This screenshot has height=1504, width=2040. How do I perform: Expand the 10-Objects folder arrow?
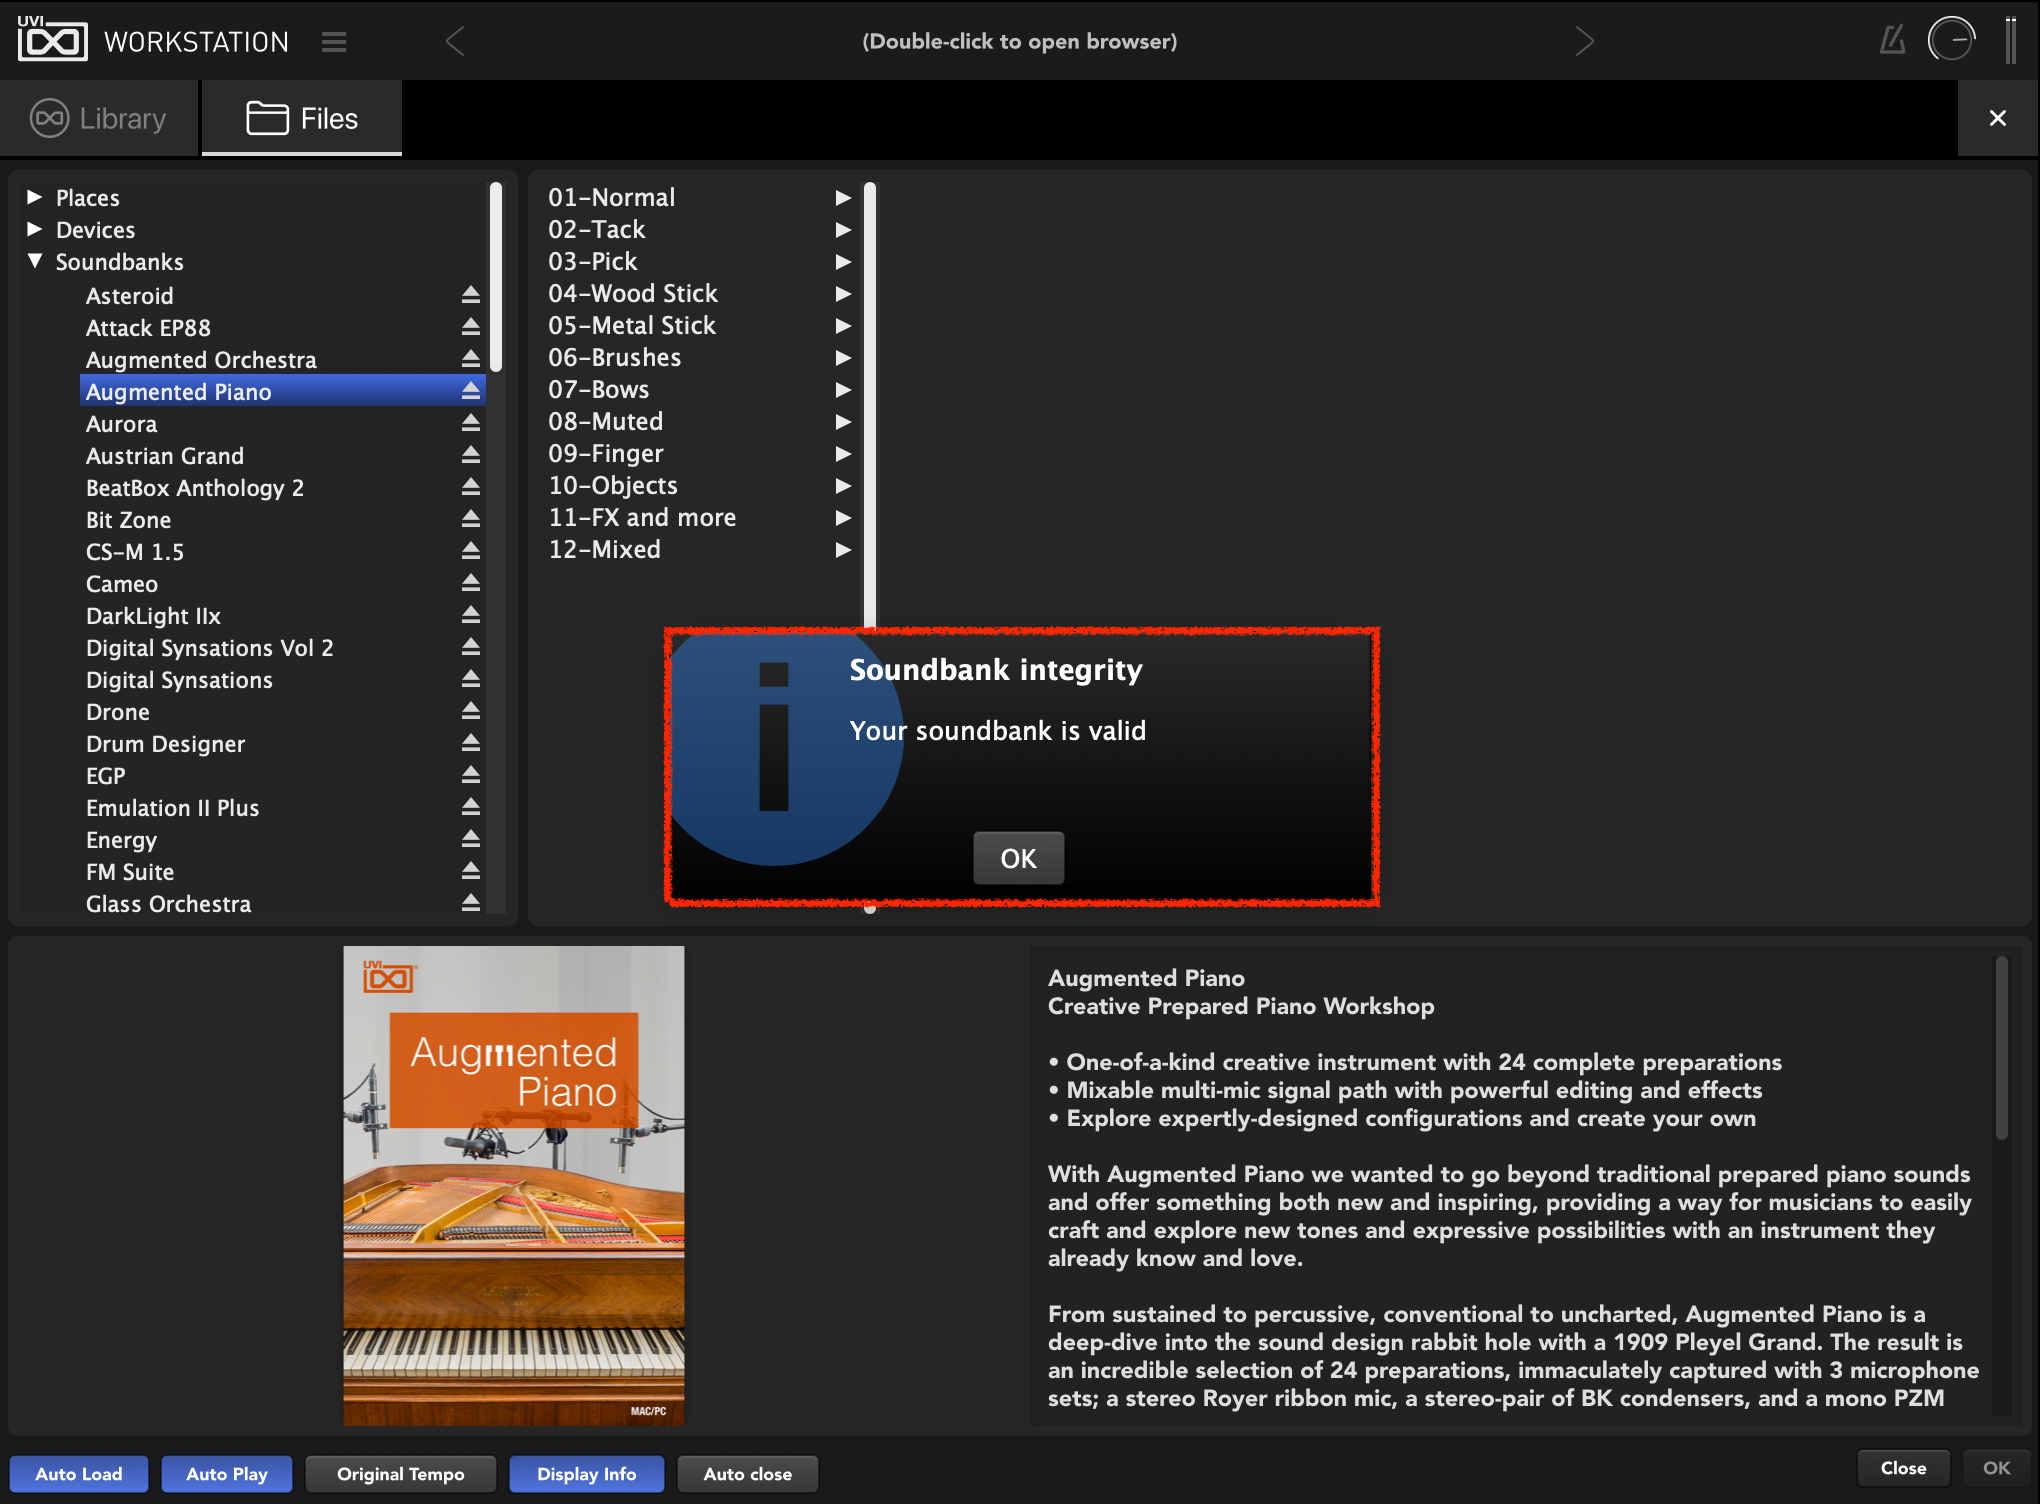843,485
